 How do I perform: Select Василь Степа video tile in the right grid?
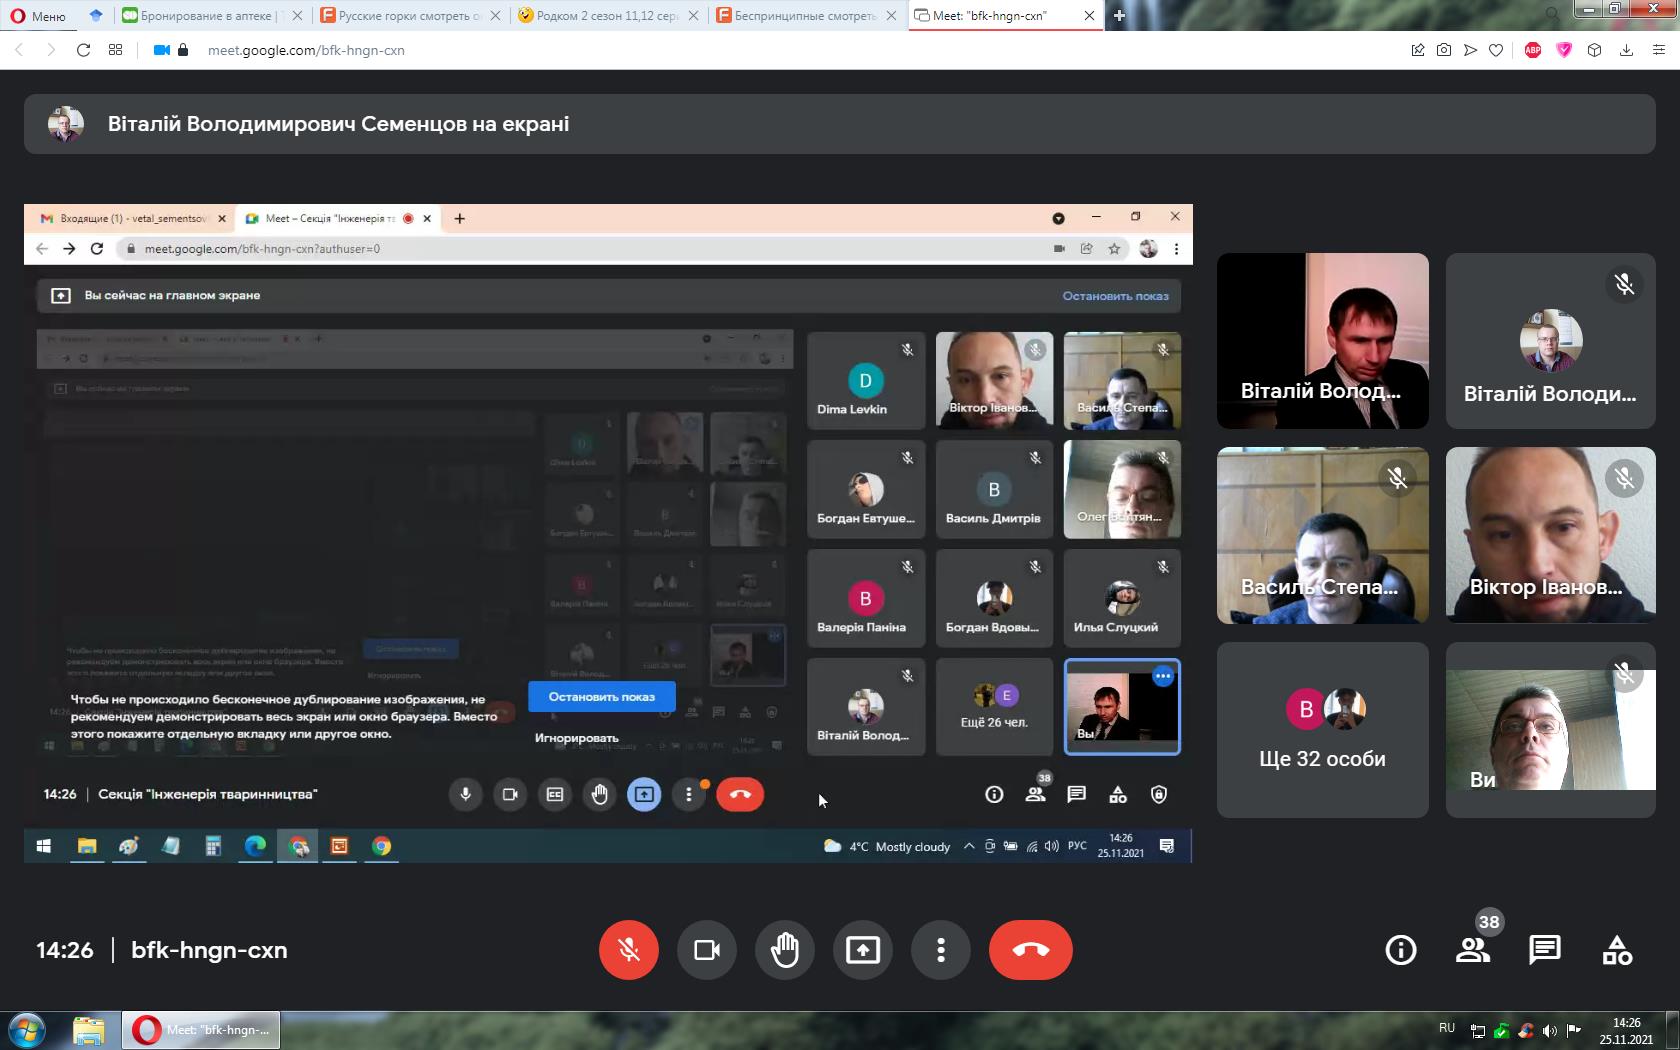pyautogui.click(x=1322, y=535)
